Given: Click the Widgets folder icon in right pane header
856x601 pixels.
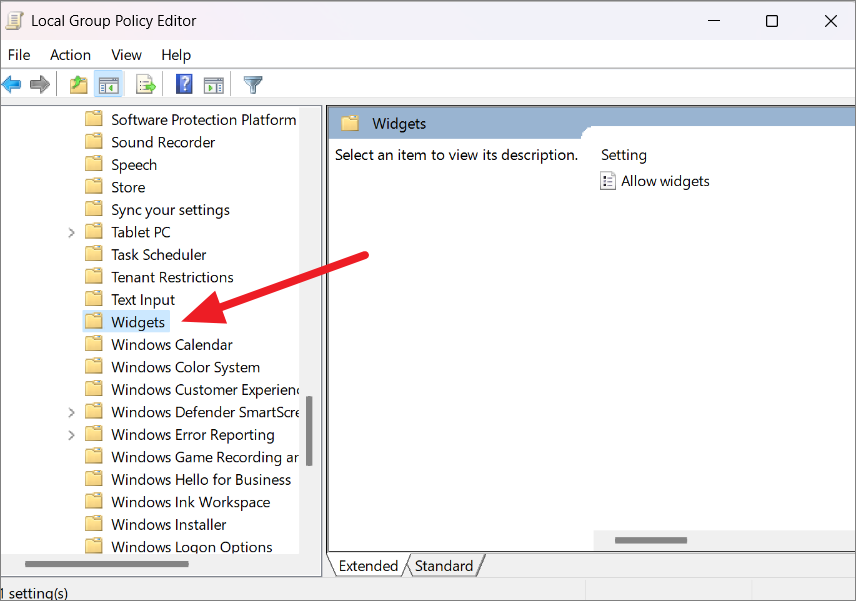Looking at the screenshot, I should (350, 123).
